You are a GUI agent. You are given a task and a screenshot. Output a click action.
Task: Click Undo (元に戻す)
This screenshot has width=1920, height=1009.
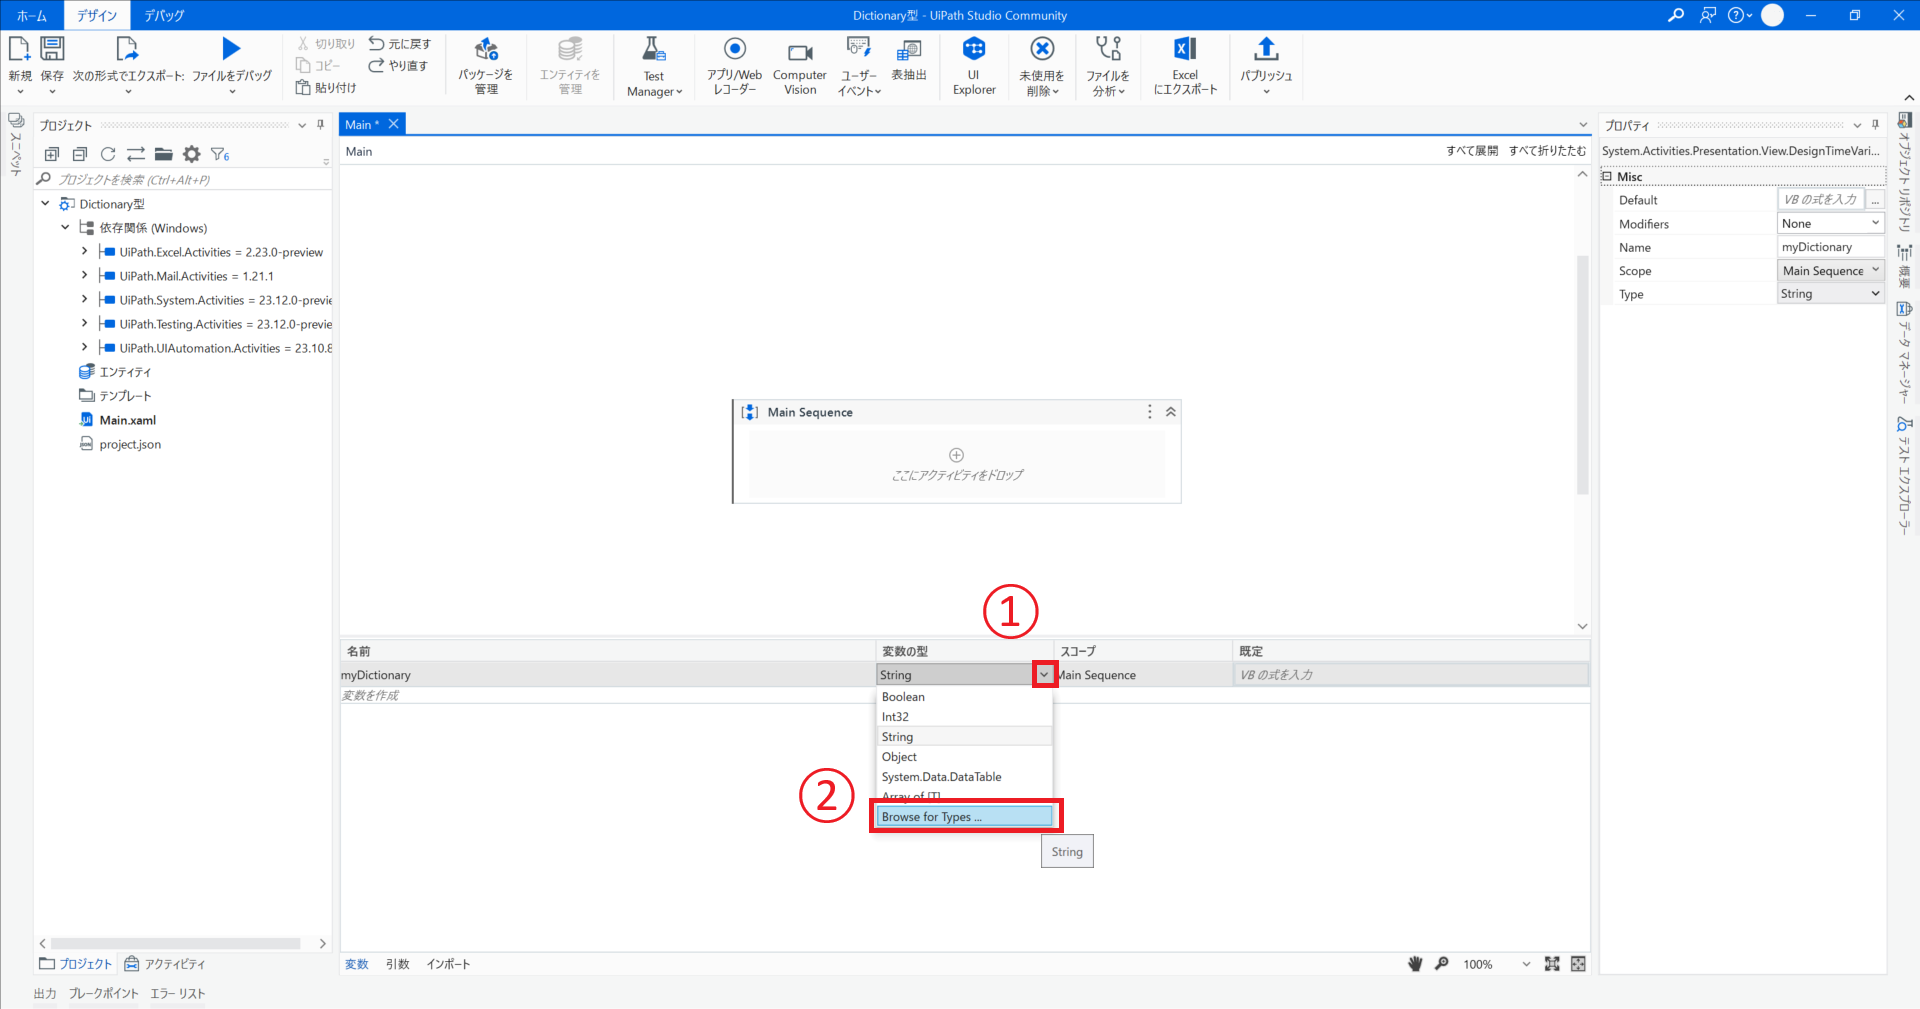point(400,44)
